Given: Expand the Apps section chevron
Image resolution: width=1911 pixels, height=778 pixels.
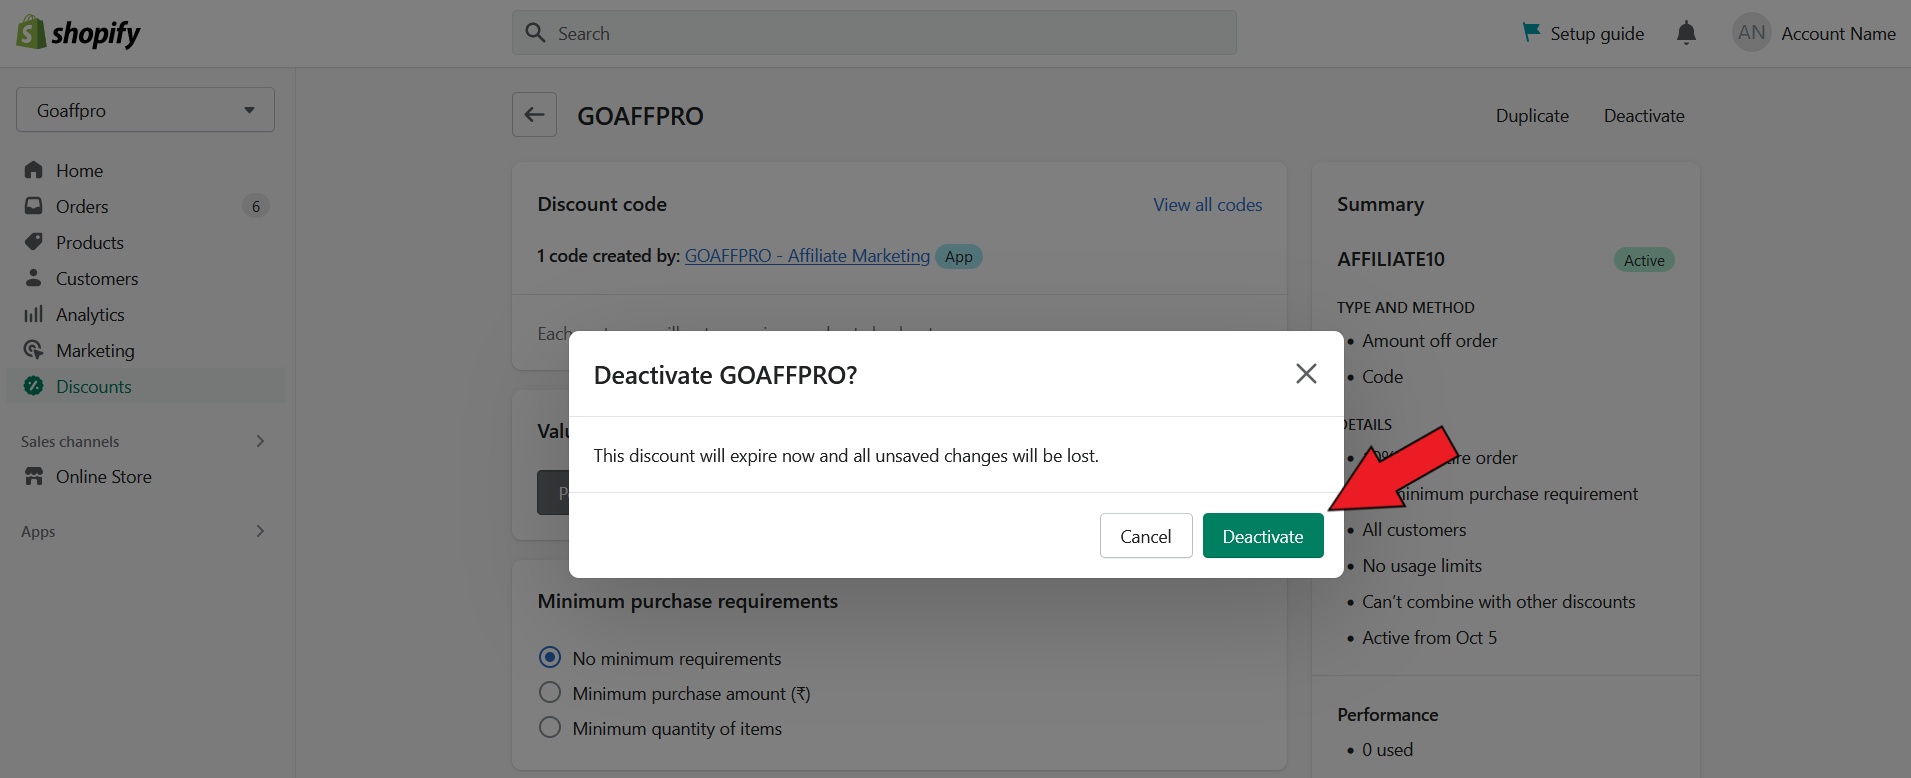Looking at the screenshot, I should (x=260, y=531).
